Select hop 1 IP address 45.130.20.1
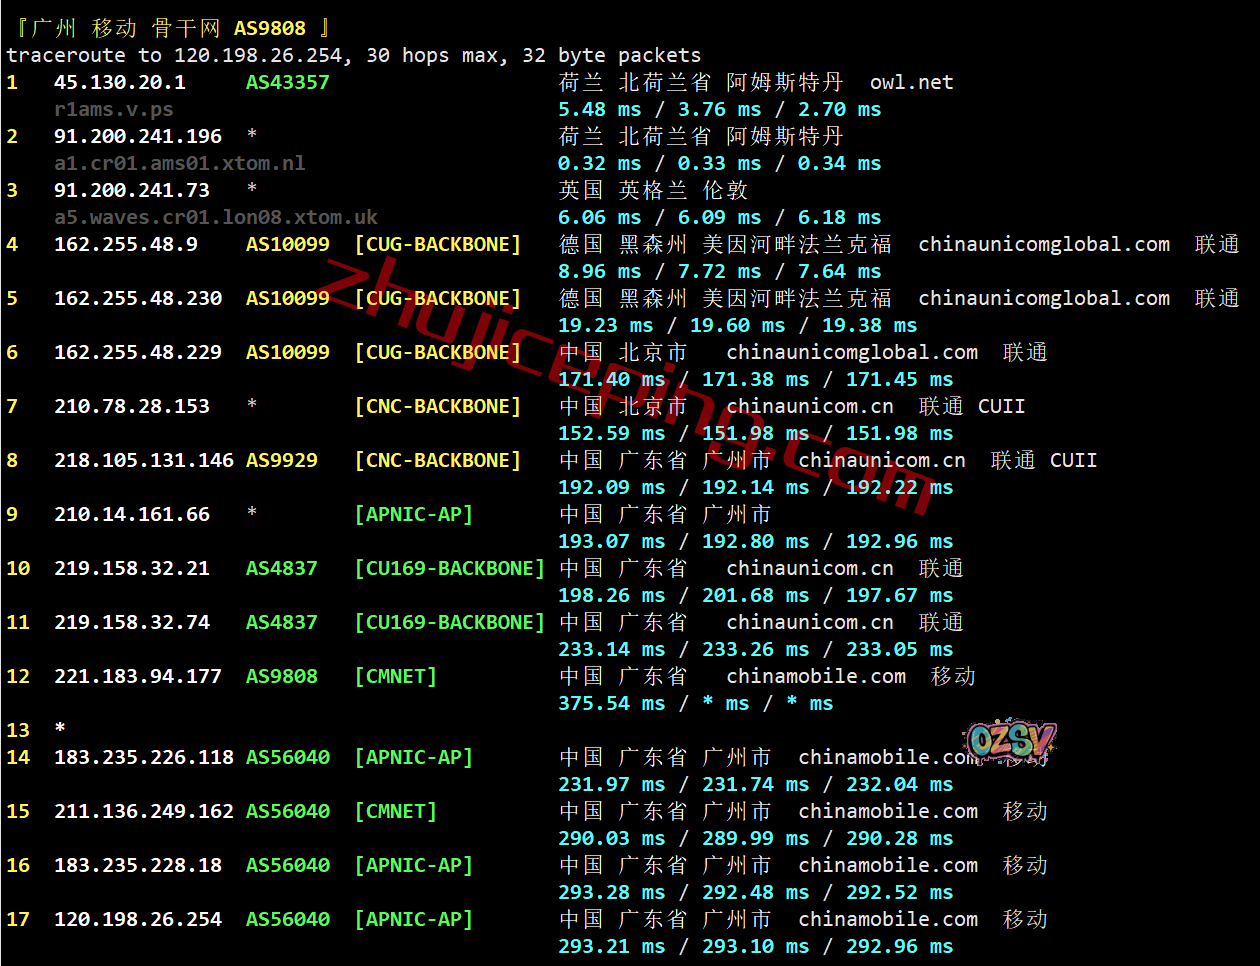1260x966 pixels. click(119, 82)
